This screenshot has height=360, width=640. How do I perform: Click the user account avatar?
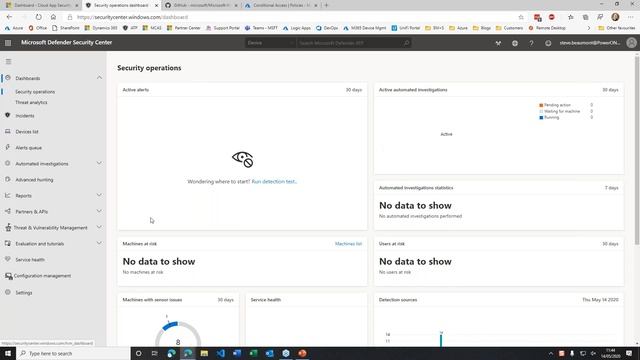pyautogui.click(x=631, y=42)
